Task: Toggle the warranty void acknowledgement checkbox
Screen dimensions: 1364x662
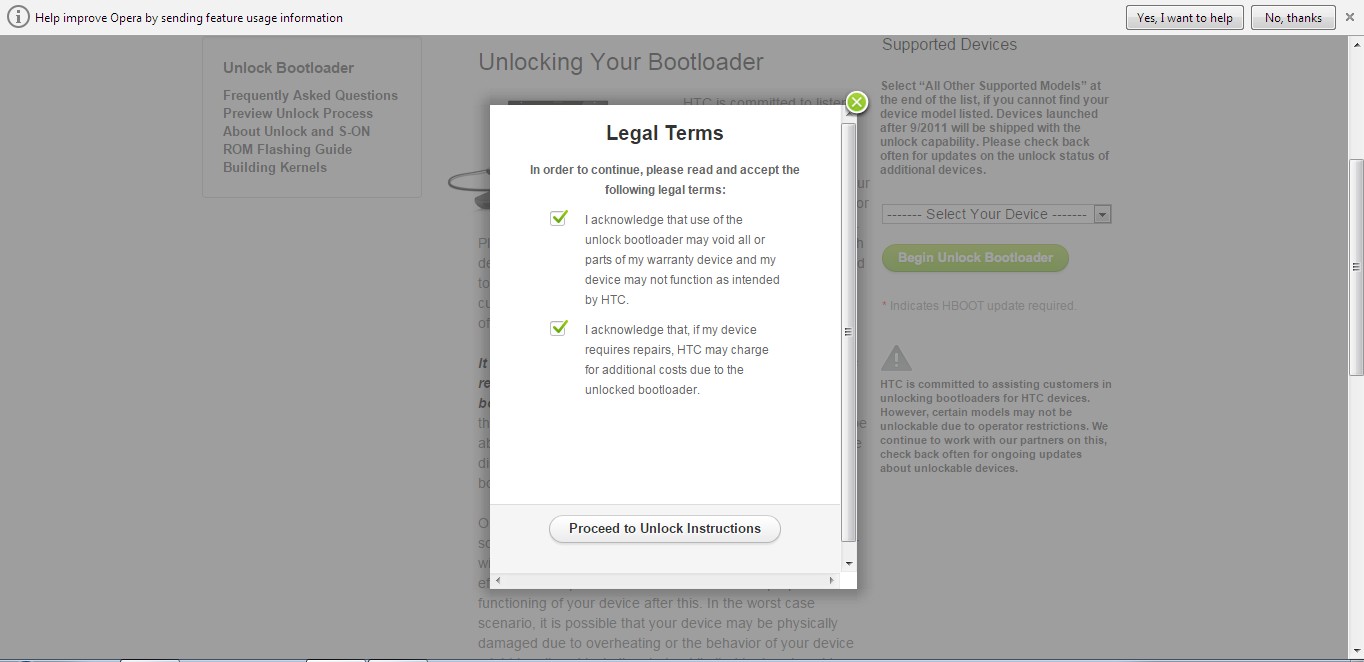Action: pyautogui.click(x=559, y=218)
